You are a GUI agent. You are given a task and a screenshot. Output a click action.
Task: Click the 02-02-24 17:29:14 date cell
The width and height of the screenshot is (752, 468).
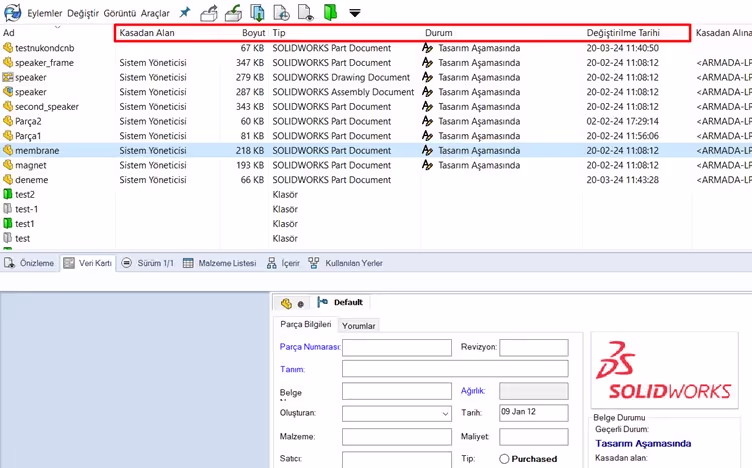coord(622,121)
